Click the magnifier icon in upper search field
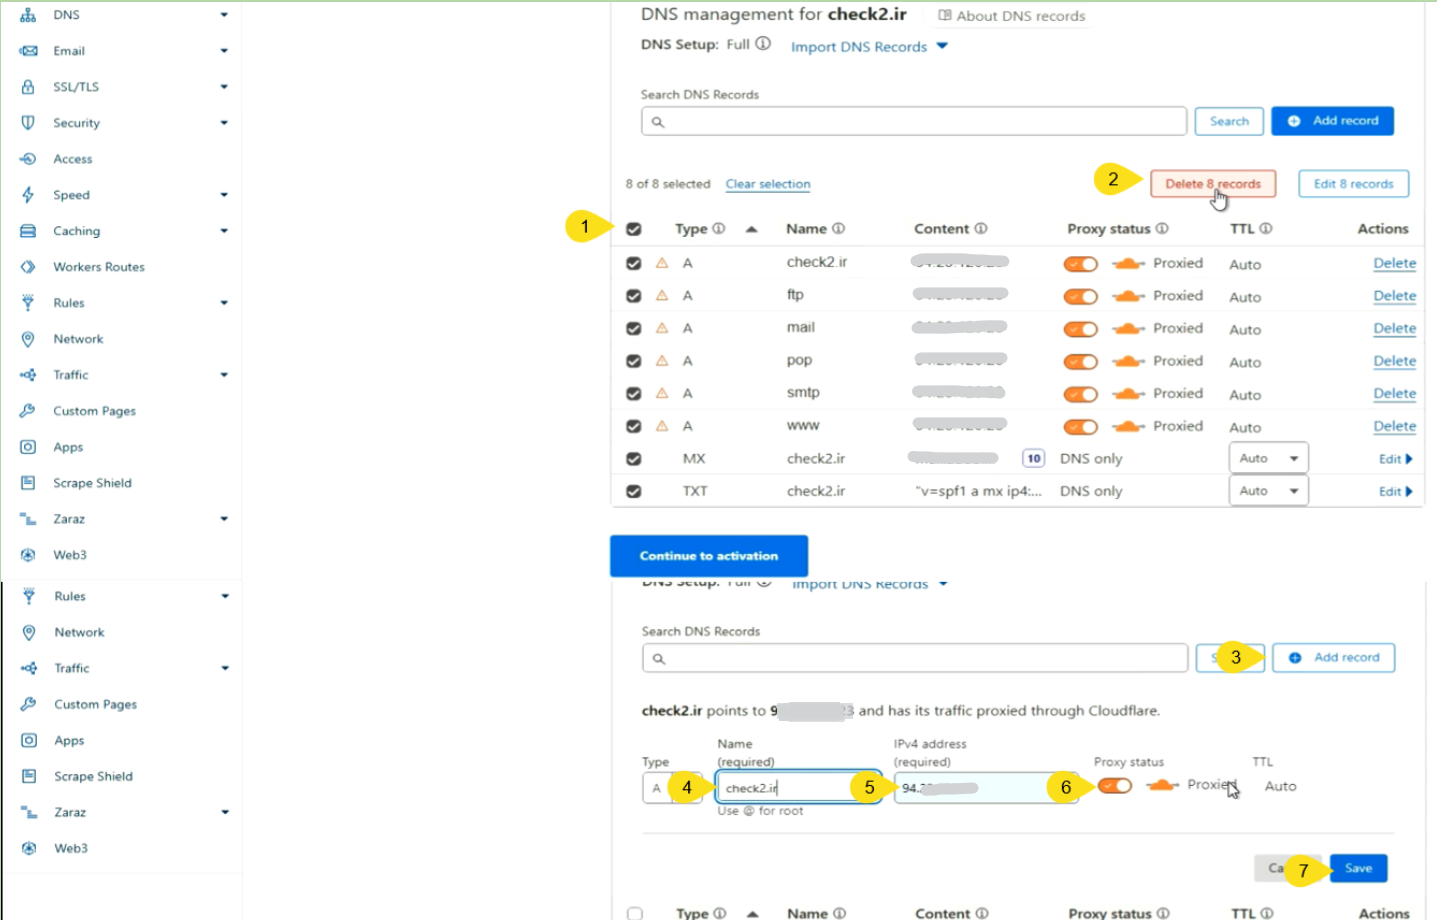The height and width of the screenshot is (920, 1437). (x=658, y=122)
